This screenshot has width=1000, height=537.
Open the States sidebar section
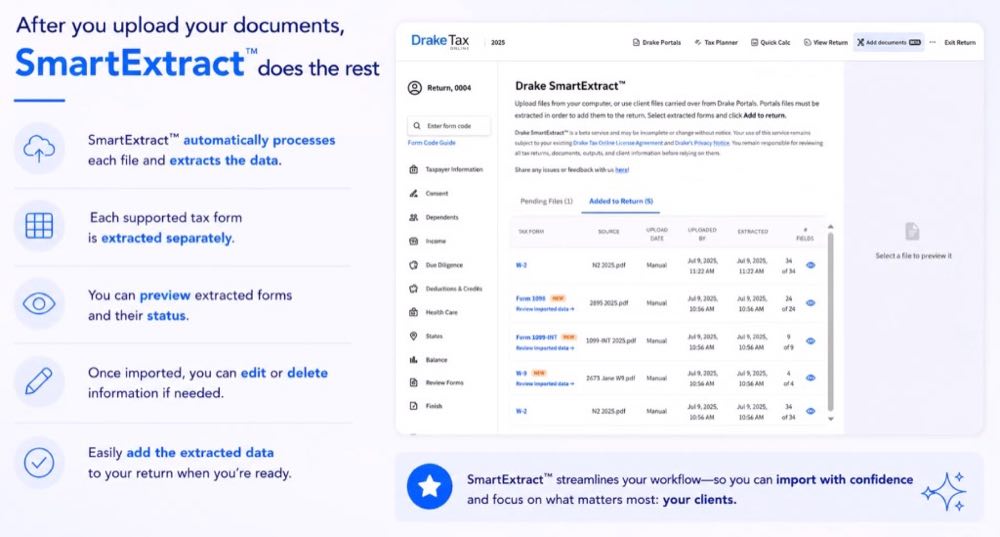[x=425, y=336]
